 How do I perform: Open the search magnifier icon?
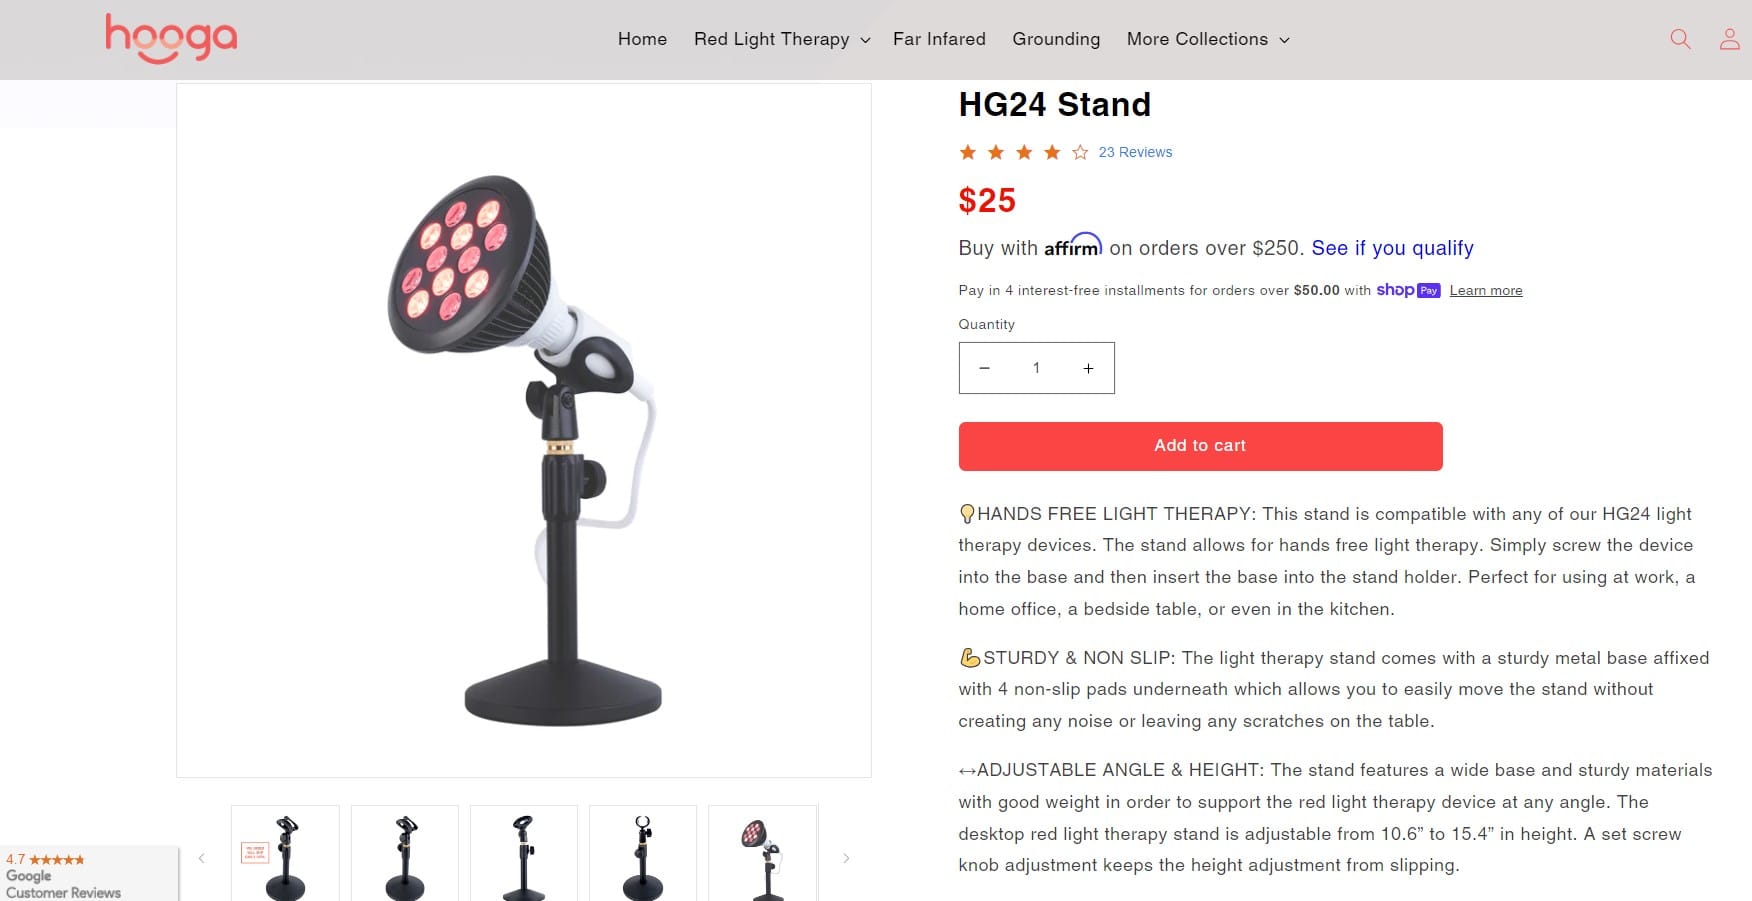(1680, 39)
